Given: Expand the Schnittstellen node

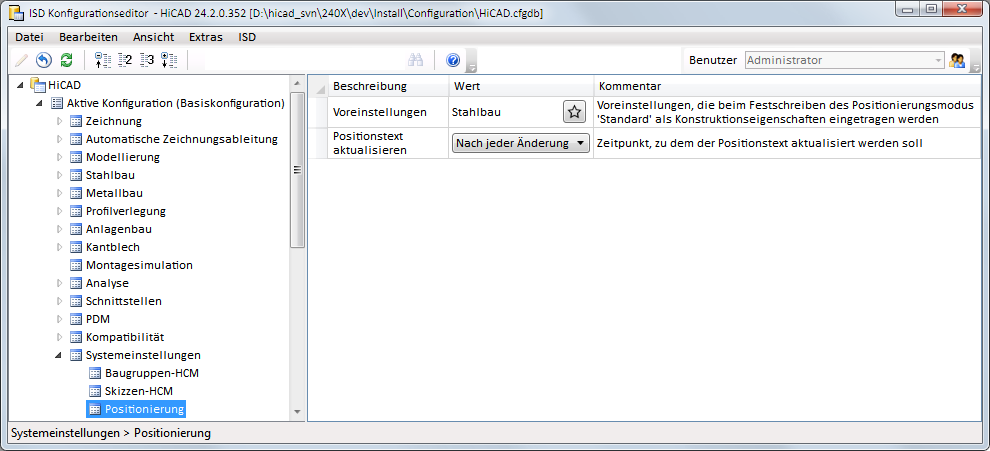Looking at the screenshot, I should tap(60, 301).
